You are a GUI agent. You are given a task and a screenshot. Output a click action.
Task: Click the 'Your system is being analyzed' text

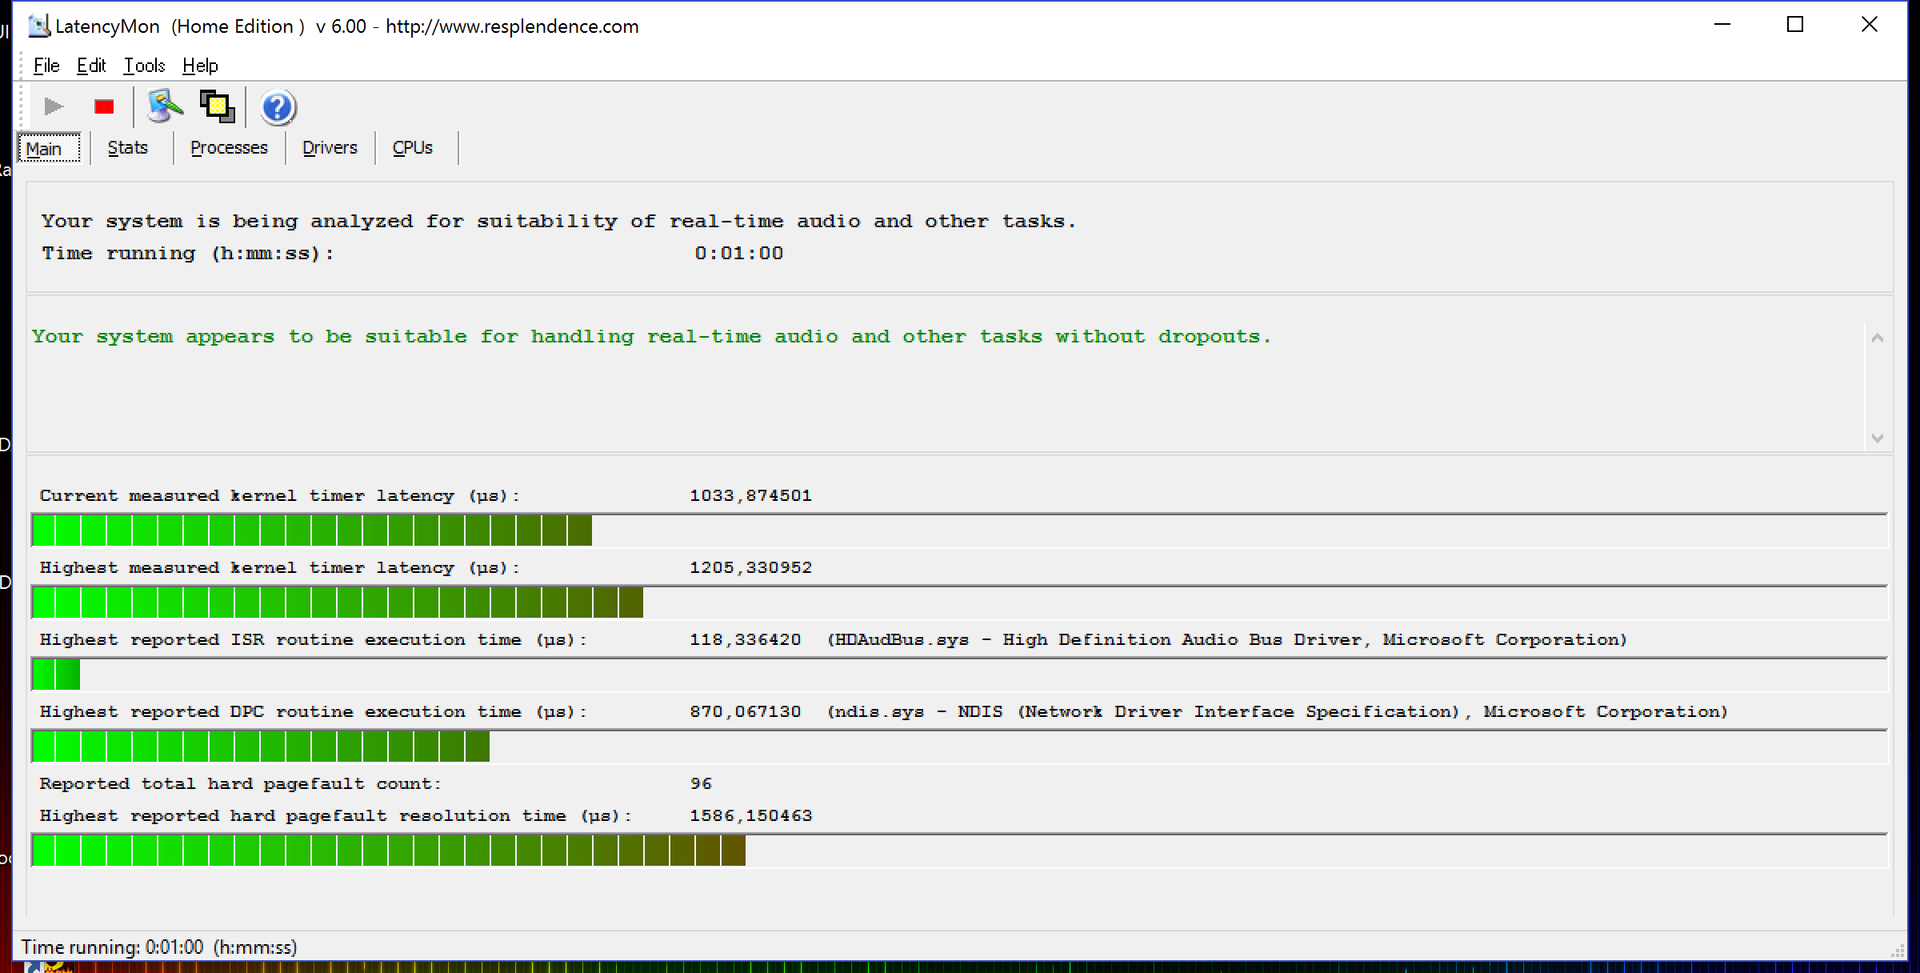point(558,221)
